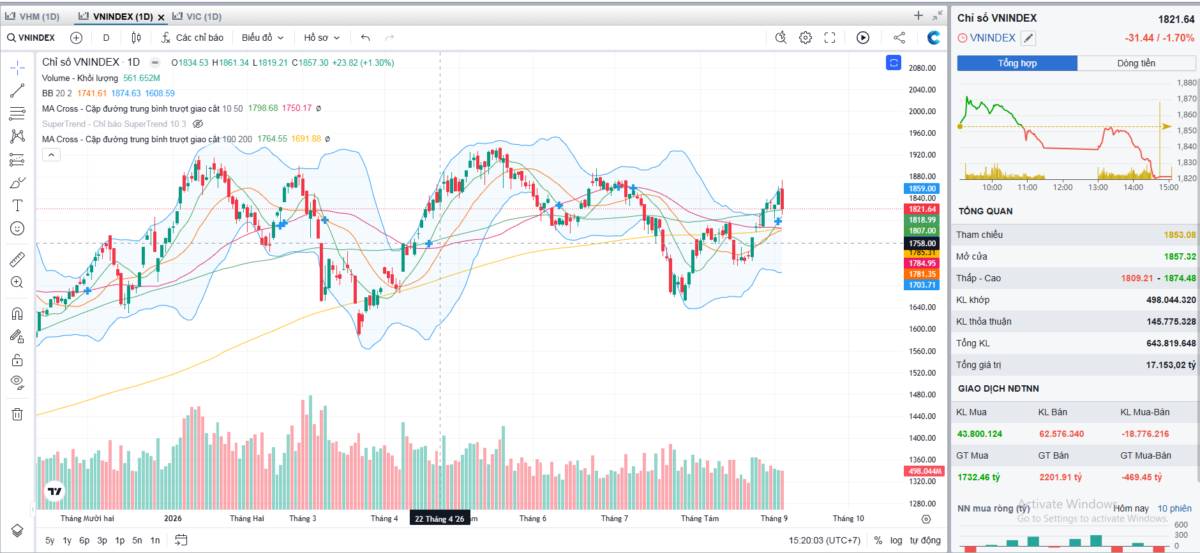Select the 'Dòng tiền' tab
The height and width of the screenshot is (553, 1200).
[x=1136, y=63]
